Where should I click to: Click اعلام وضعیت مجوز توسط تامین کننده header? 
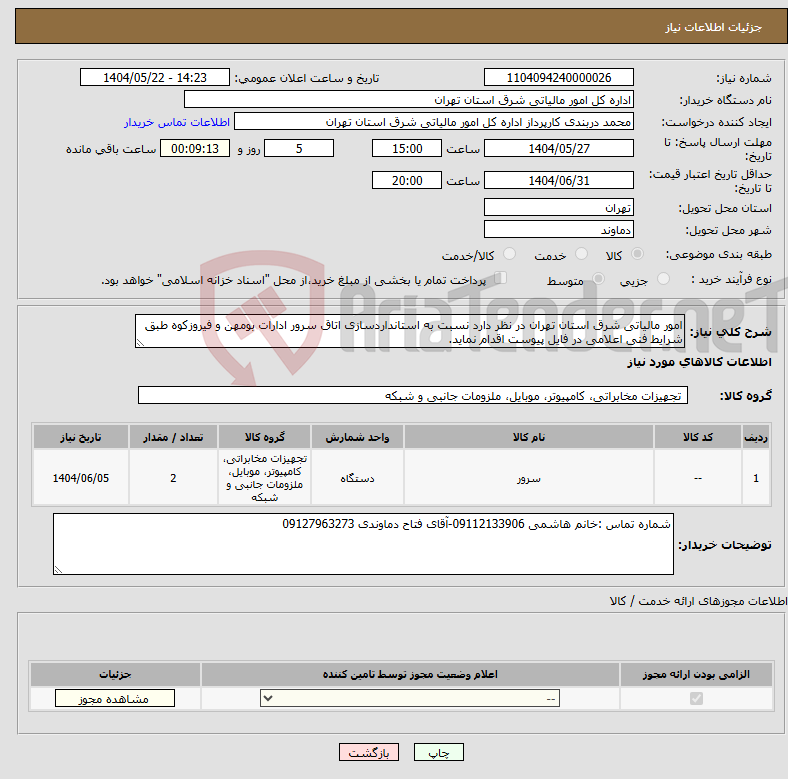[x=410, y=674]
